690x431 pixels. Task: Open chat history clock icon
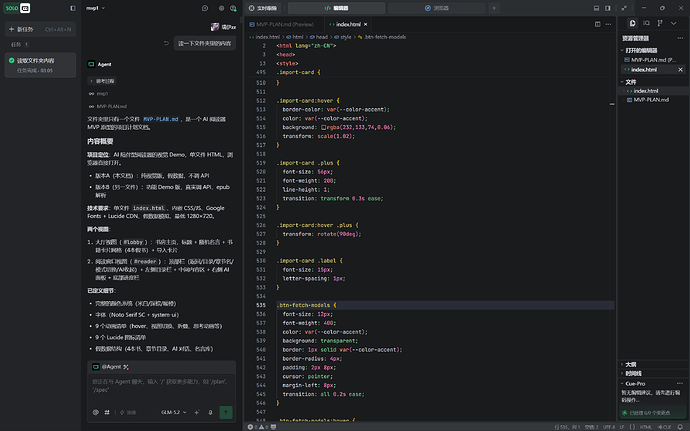click(x=205, y=8)
